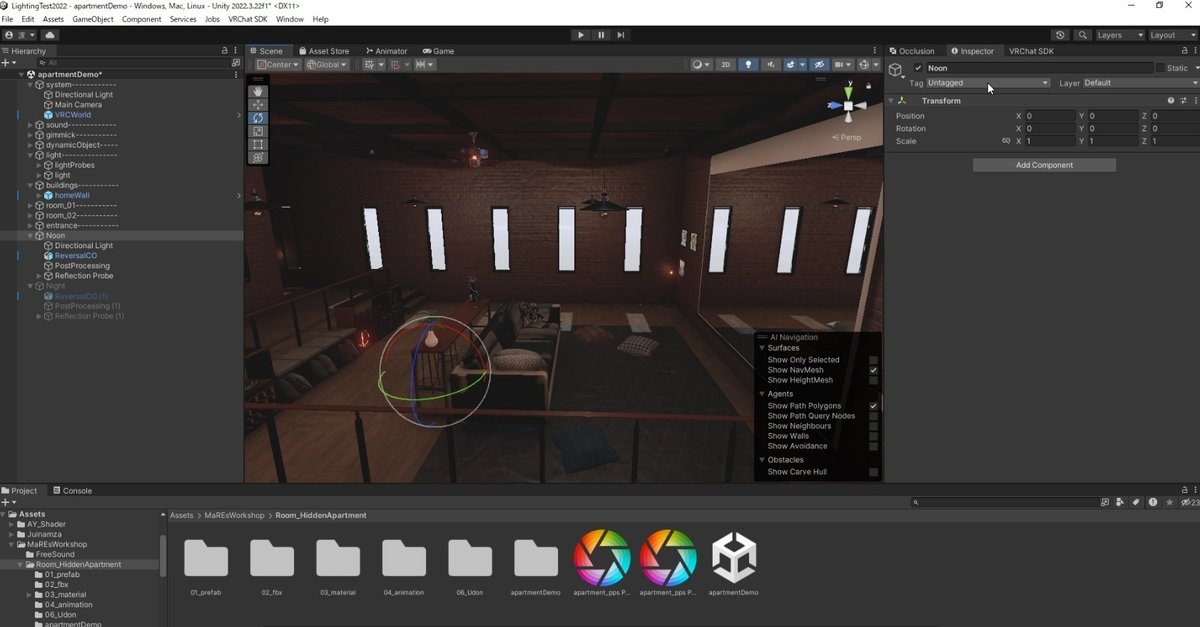Click the Pause button

[601, 35]
